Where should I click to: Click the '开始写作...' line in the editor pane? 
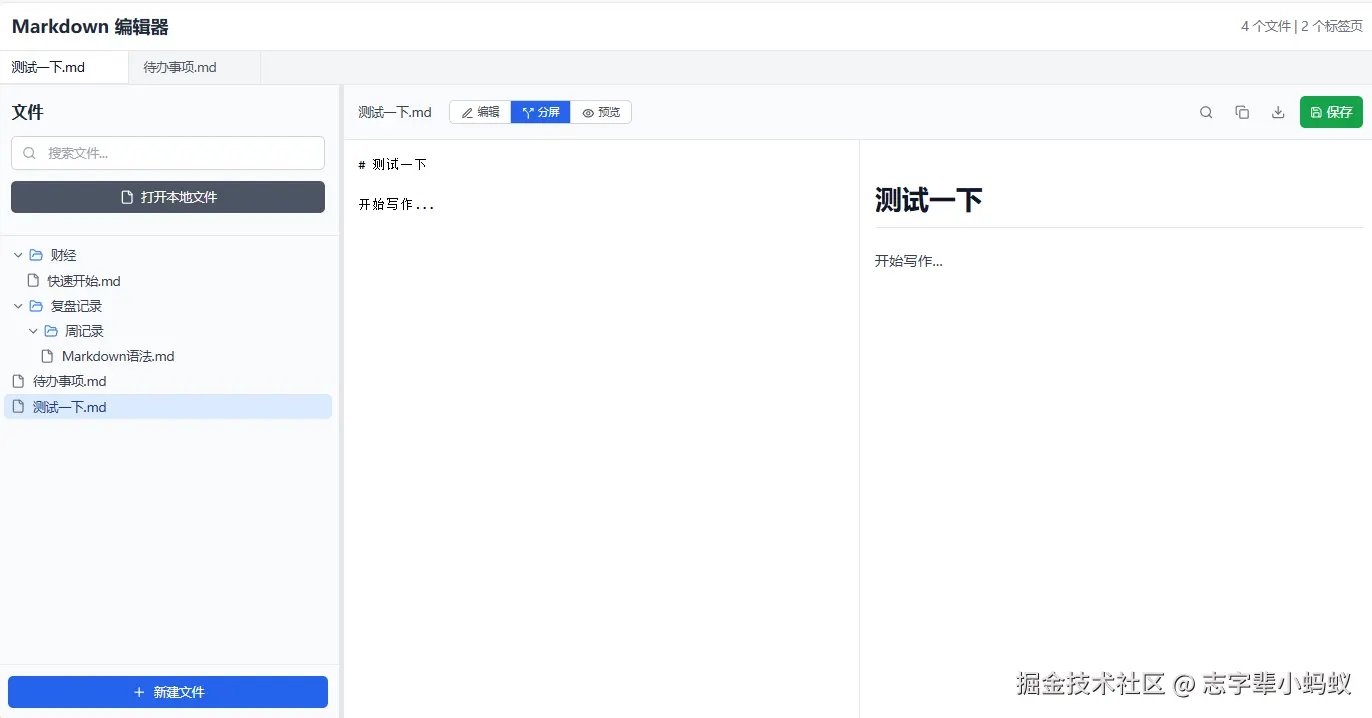click(397, 204)
